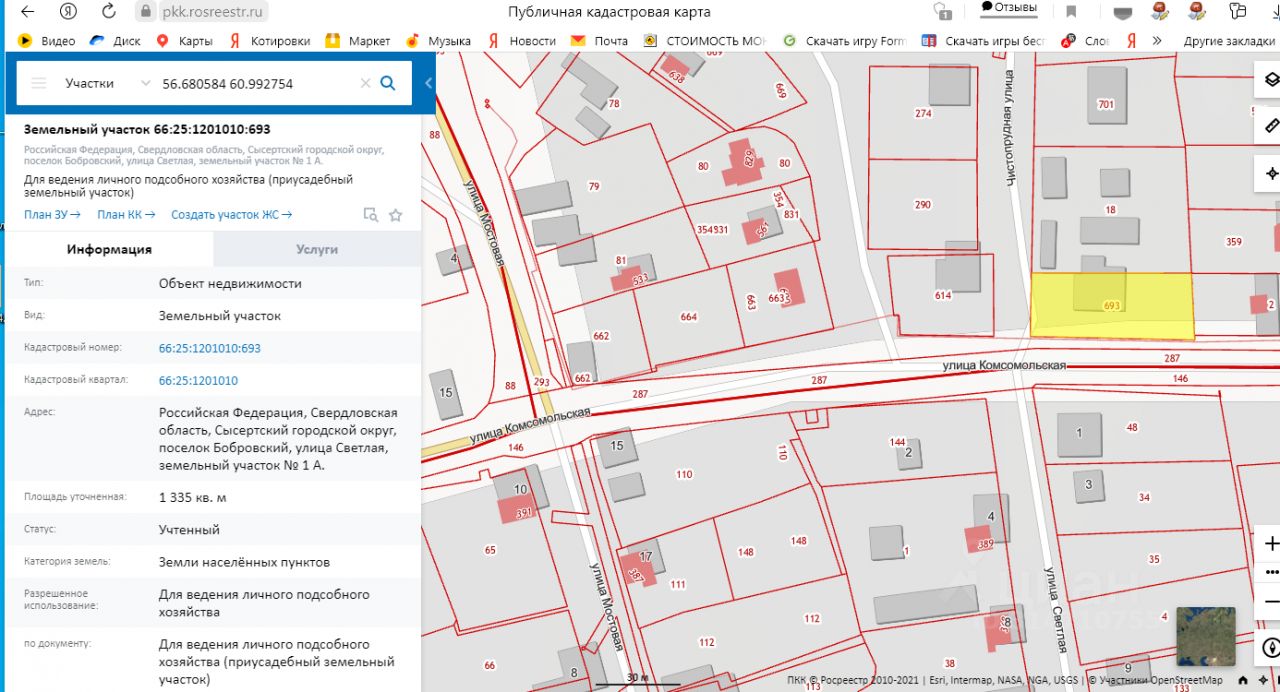Open cadastral number 66:25:1201010:693 link
Image resolution: width=1280 pixels, height=692 pixels.
(209, 348)
